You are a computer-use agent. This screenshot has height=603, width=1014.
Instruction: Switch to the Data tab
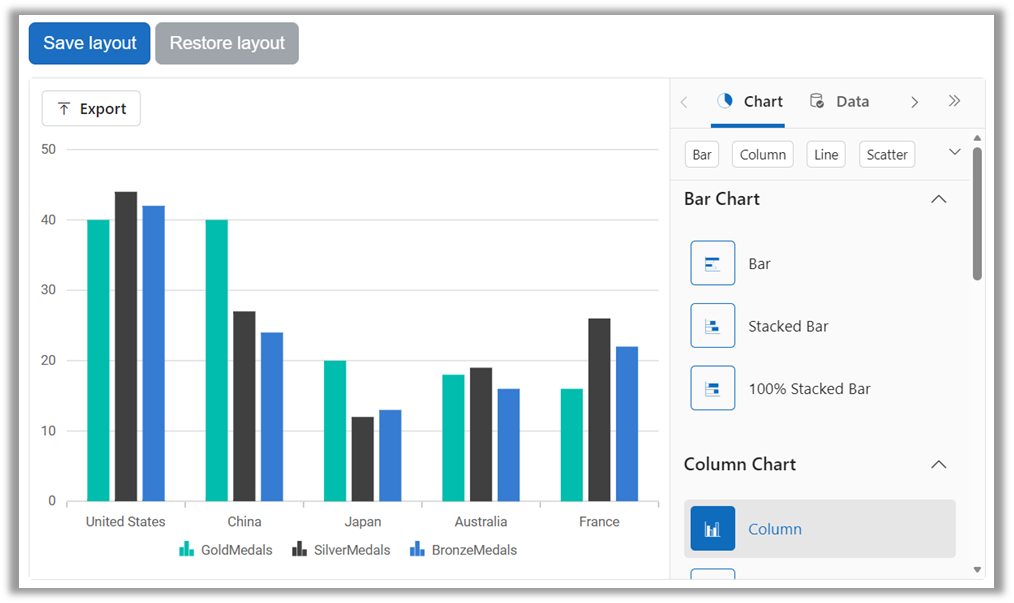click(x=839, y=102)
